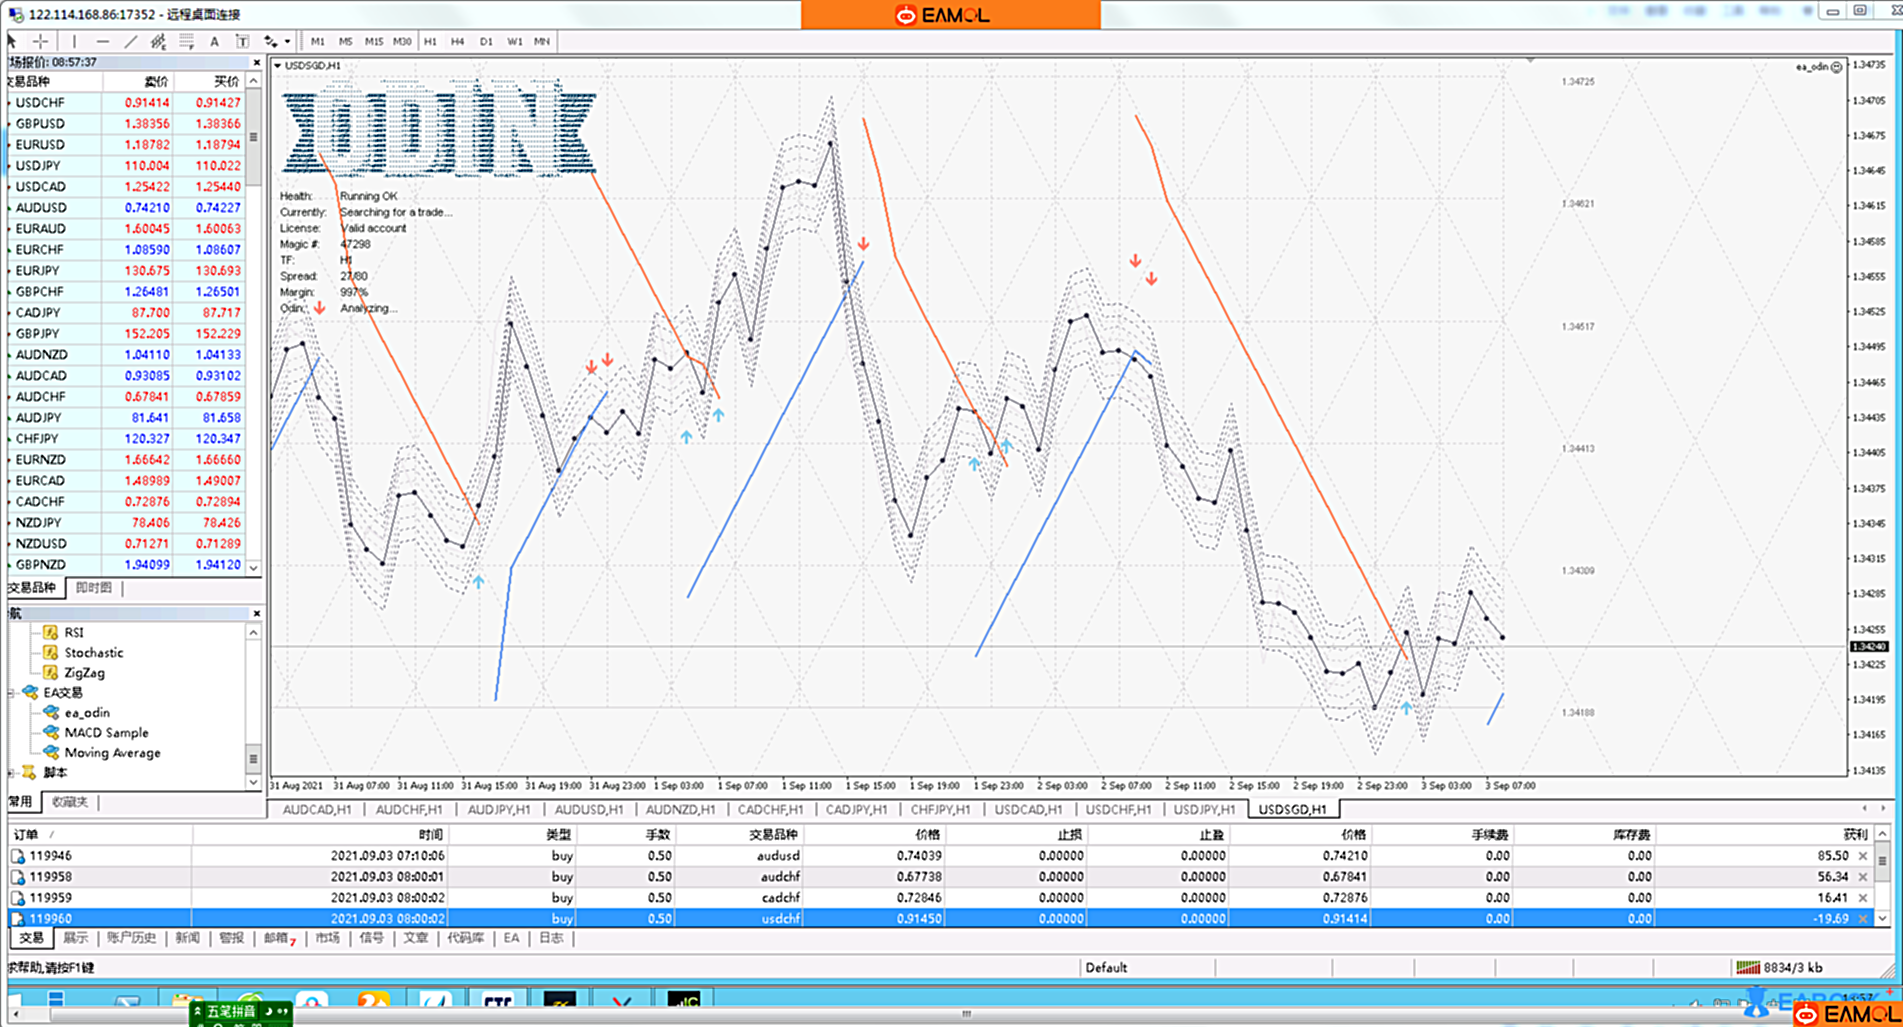Switch to the AUDUSD,H1 chart tab
1903x1027 pixels.
[x=588, y=809]
